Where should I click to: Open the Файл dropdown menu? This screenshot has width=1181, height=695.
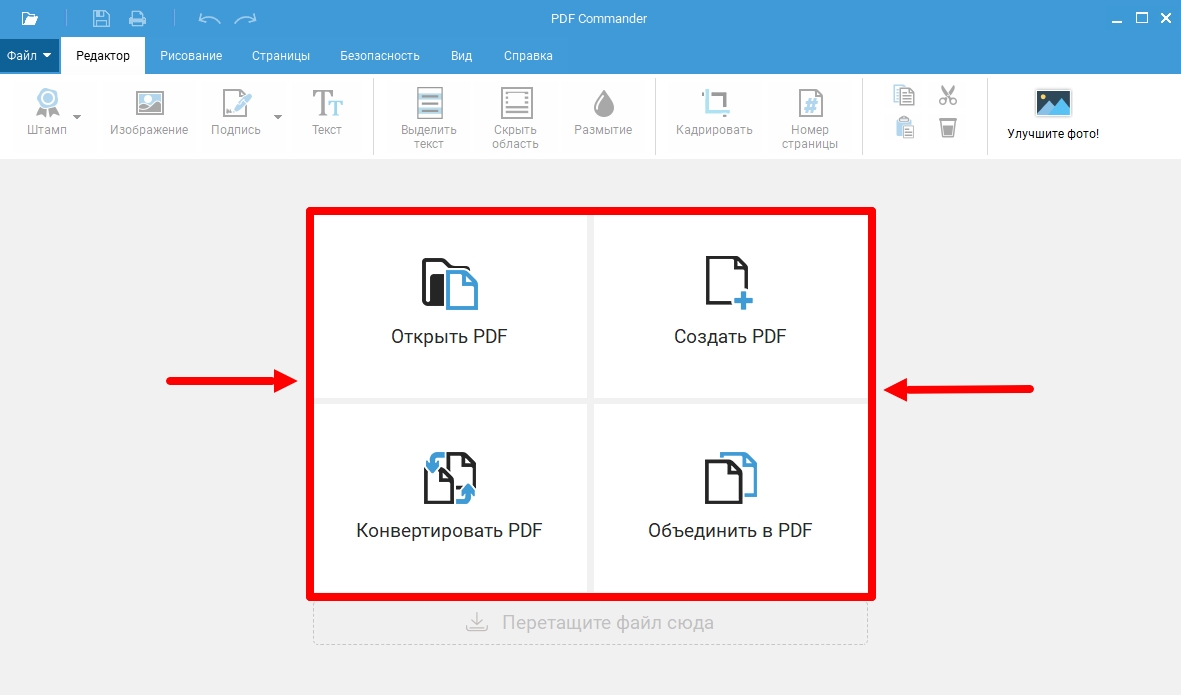(x=29, y=56)
